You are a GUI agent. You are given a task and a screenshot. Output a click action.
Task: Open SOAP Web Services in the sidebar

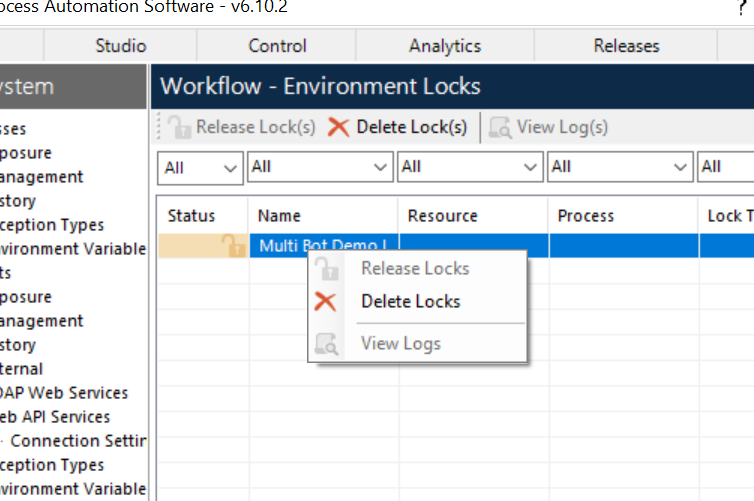click(x=64, y=393)
